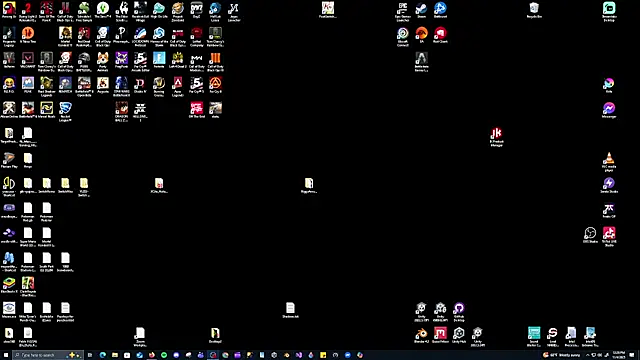Open the OBS Studio shortcut
640x360 pixels.
[590, 235]
